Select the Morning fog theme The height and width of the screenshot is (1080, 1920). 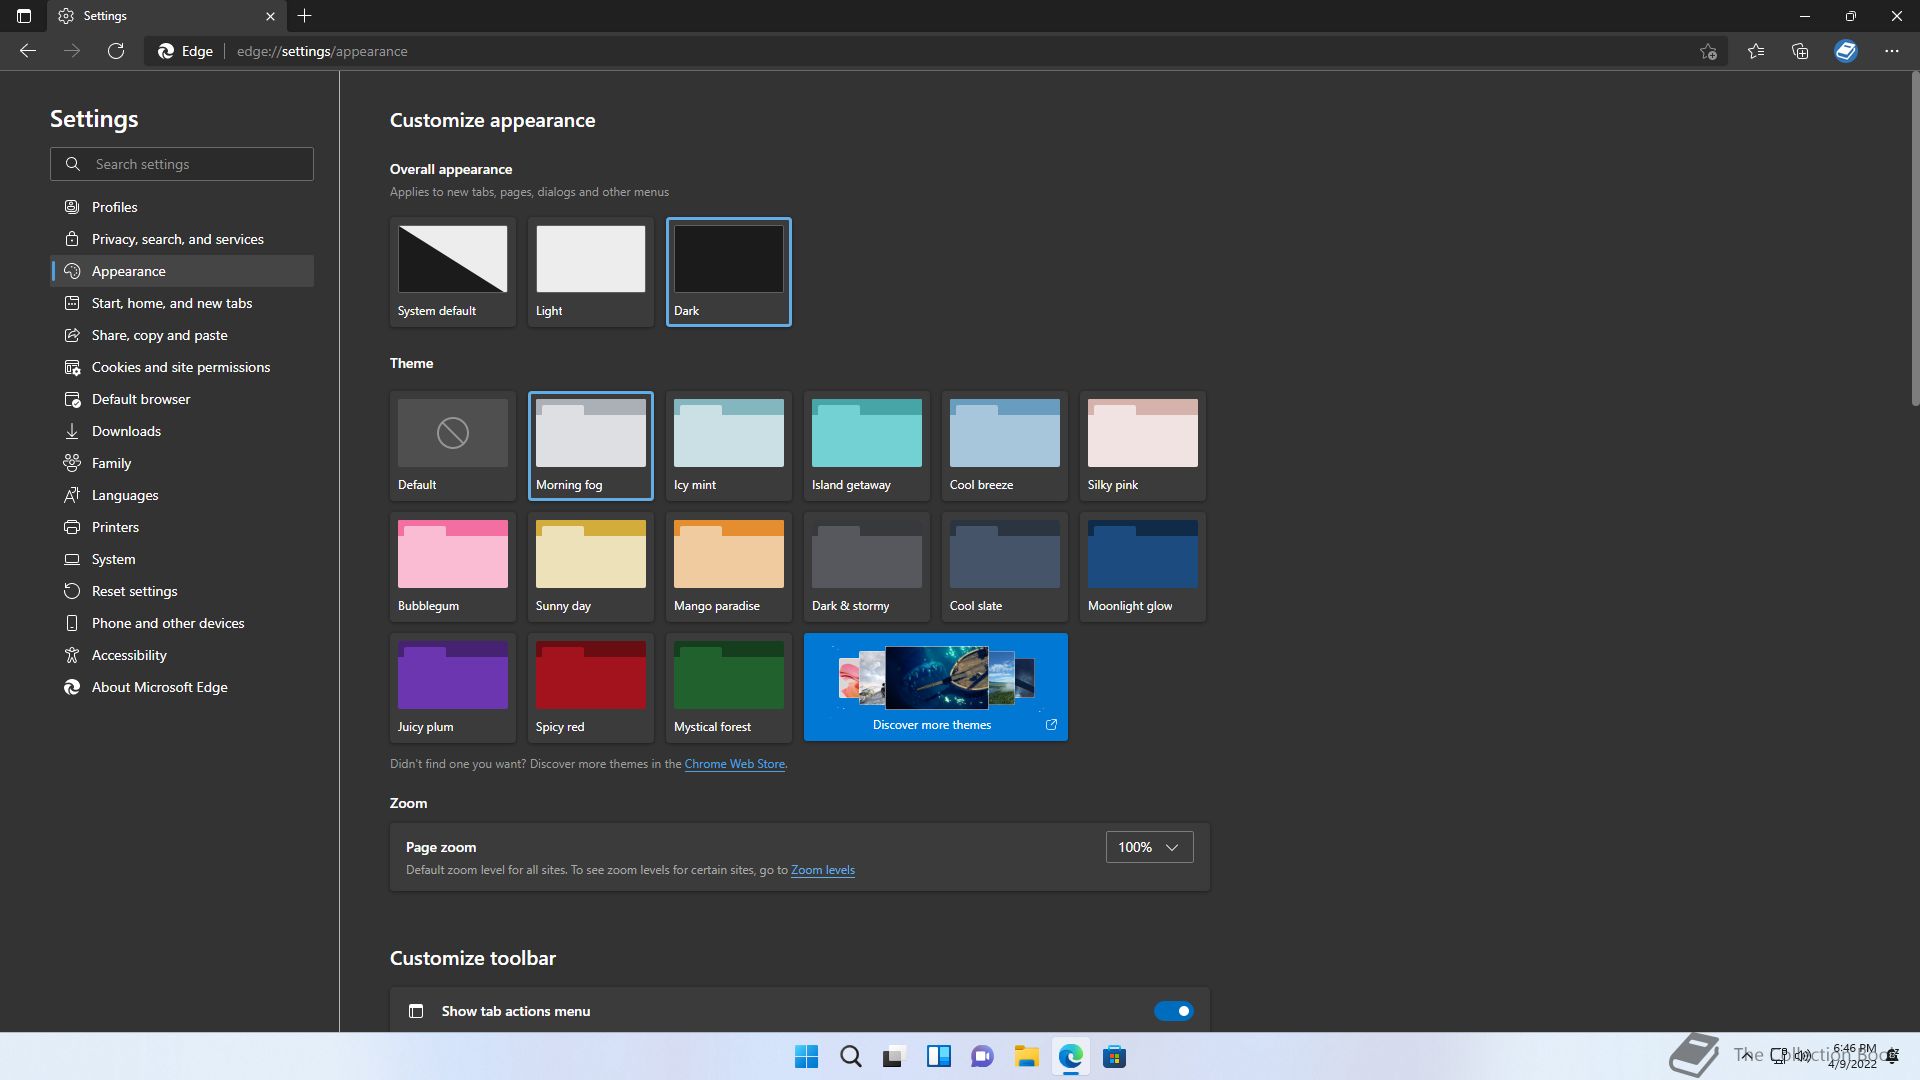point(591,446)
